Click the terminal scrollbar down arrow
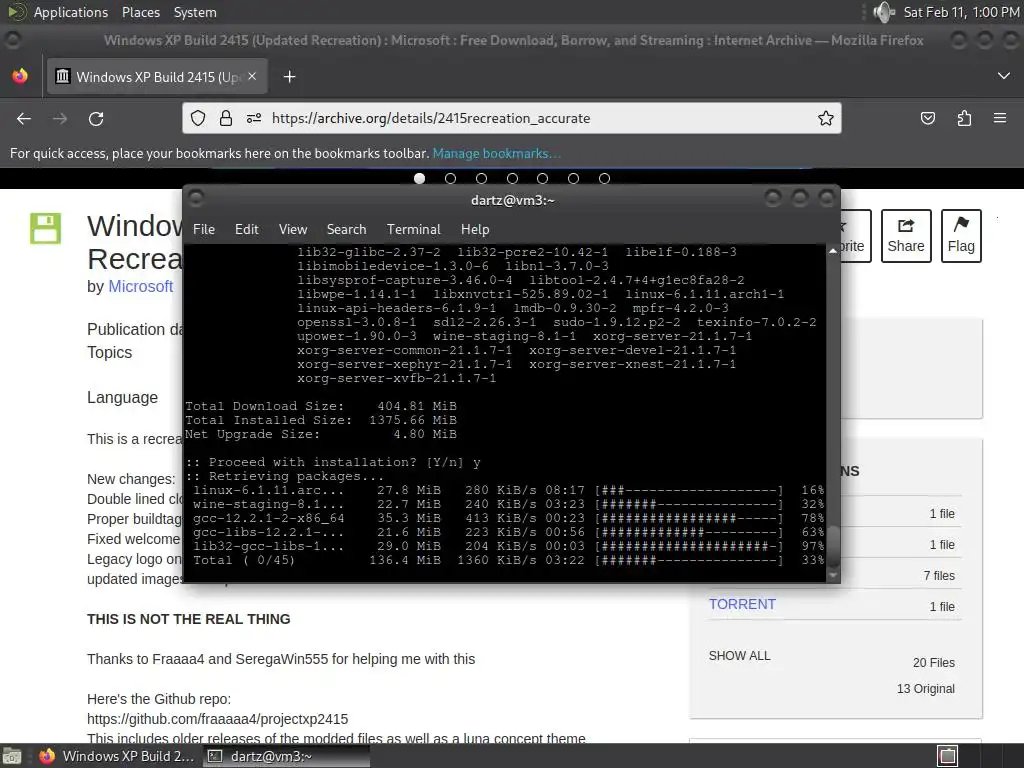The width and height of the screenshot is (1024, 768). tap(833, 575)
